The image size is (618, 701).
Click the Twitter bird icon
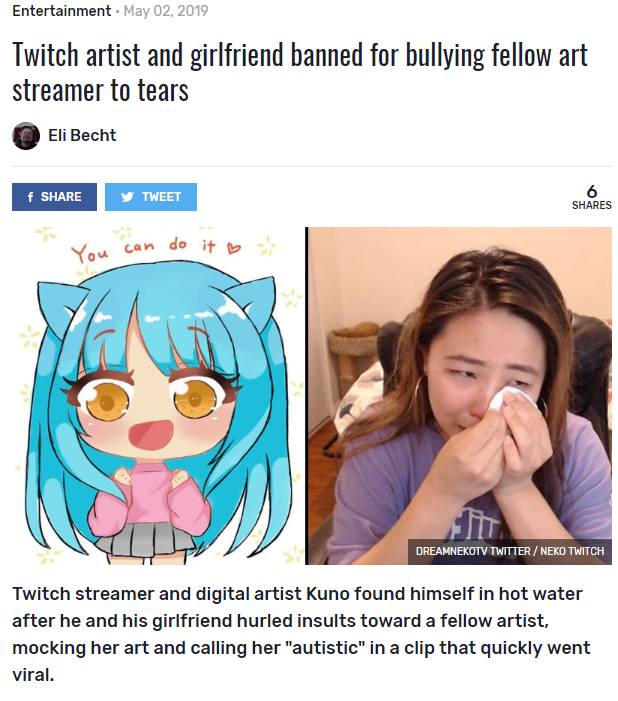pyautogui.click(x=127, y=197)
